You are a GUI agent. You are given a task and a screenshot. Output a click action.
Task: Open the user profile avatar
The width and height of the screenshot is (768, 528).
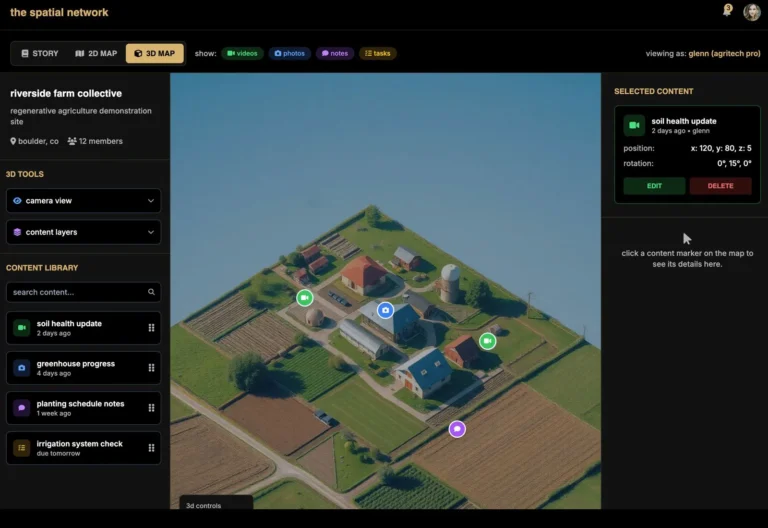[752, 12]
